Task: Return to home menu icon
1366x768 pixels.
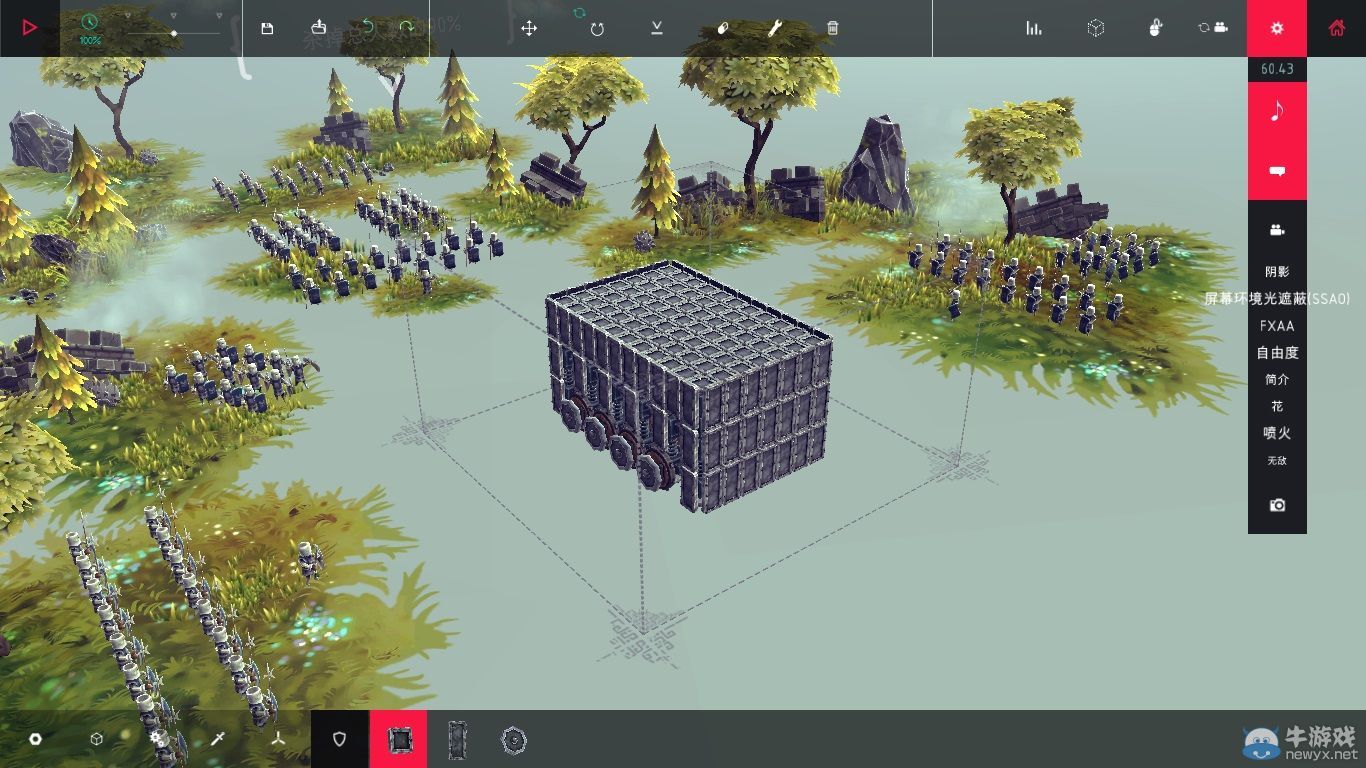Action: click(x=1336, y=28)
